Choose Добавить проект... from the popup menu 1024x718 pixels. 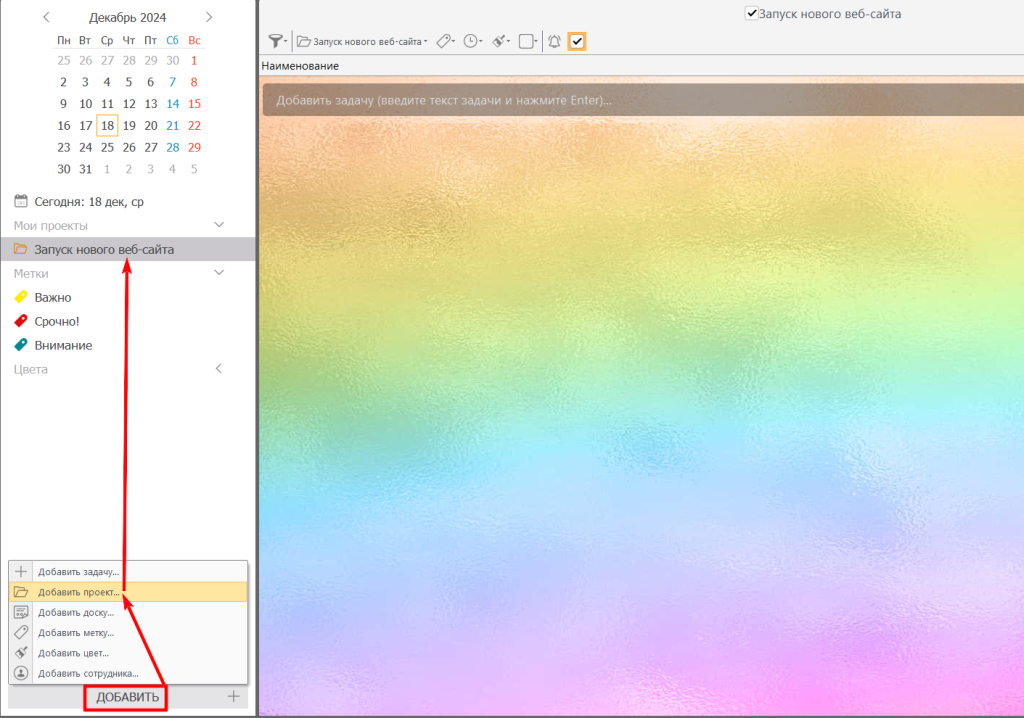click(x=78, y=592)
